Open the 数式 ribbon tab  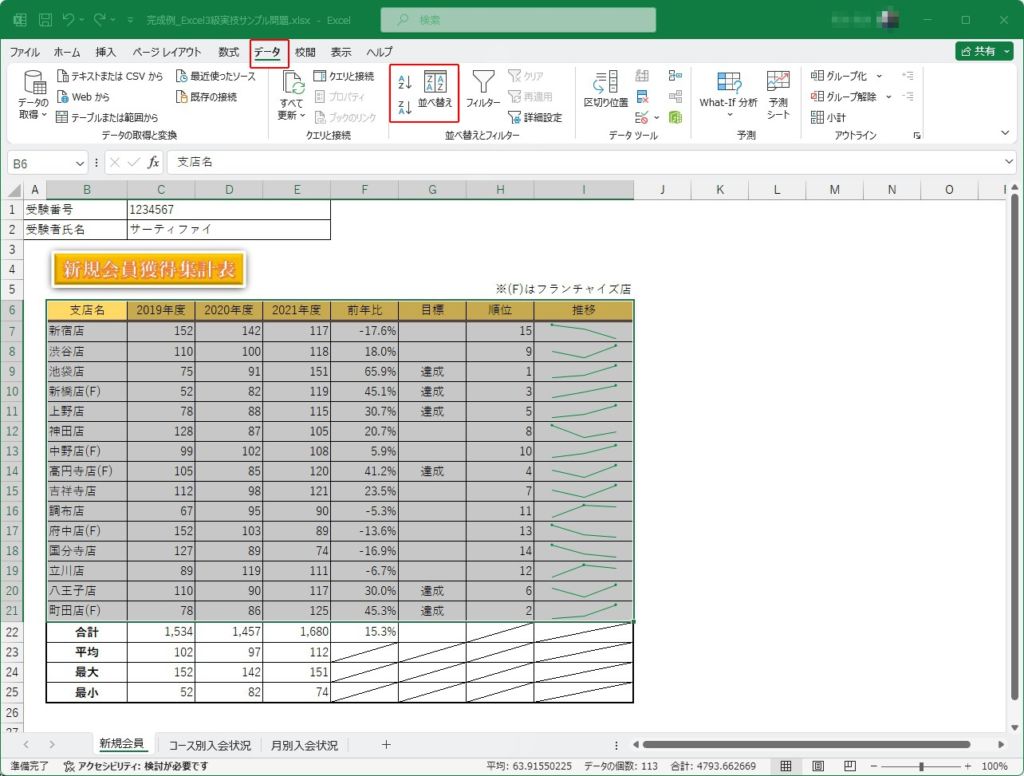(x=228, y=52)
